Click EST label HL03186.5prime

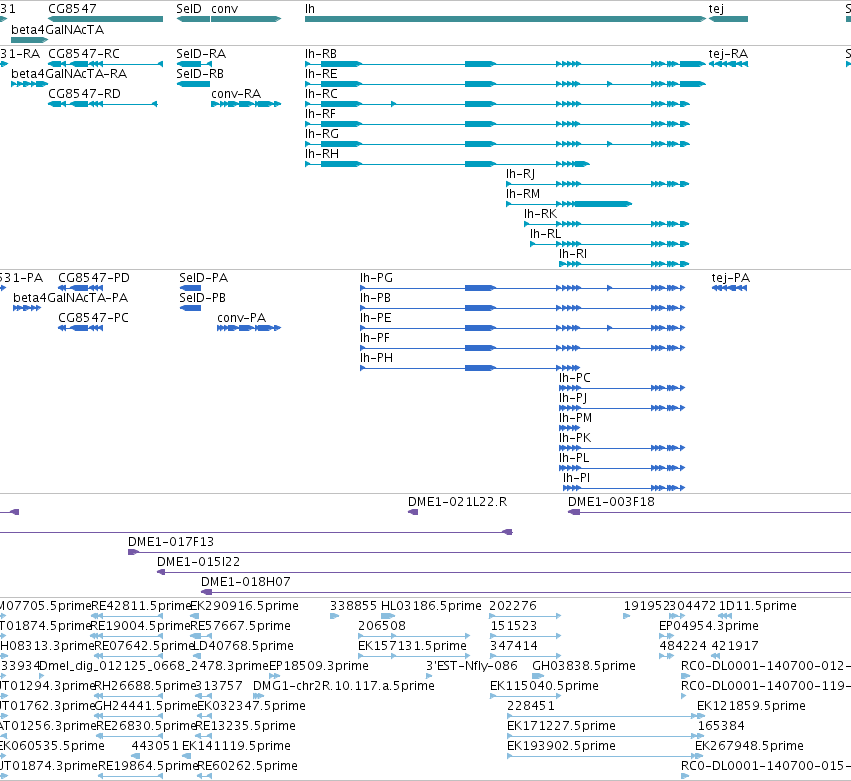click(431, 606)
